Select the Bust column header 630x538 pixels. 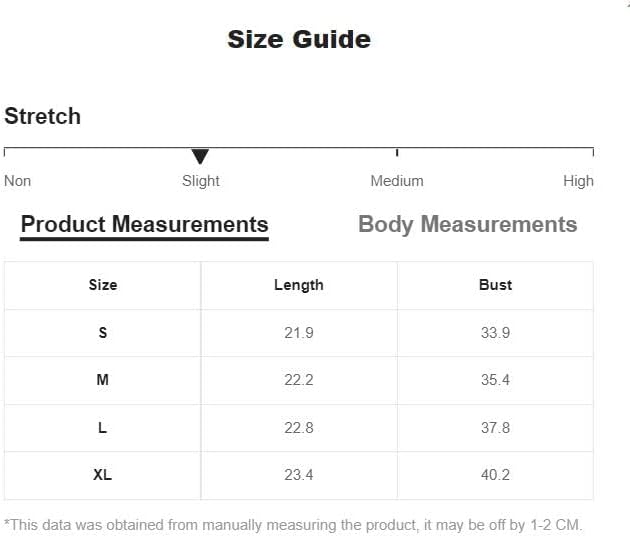click(x=495, y=285)
